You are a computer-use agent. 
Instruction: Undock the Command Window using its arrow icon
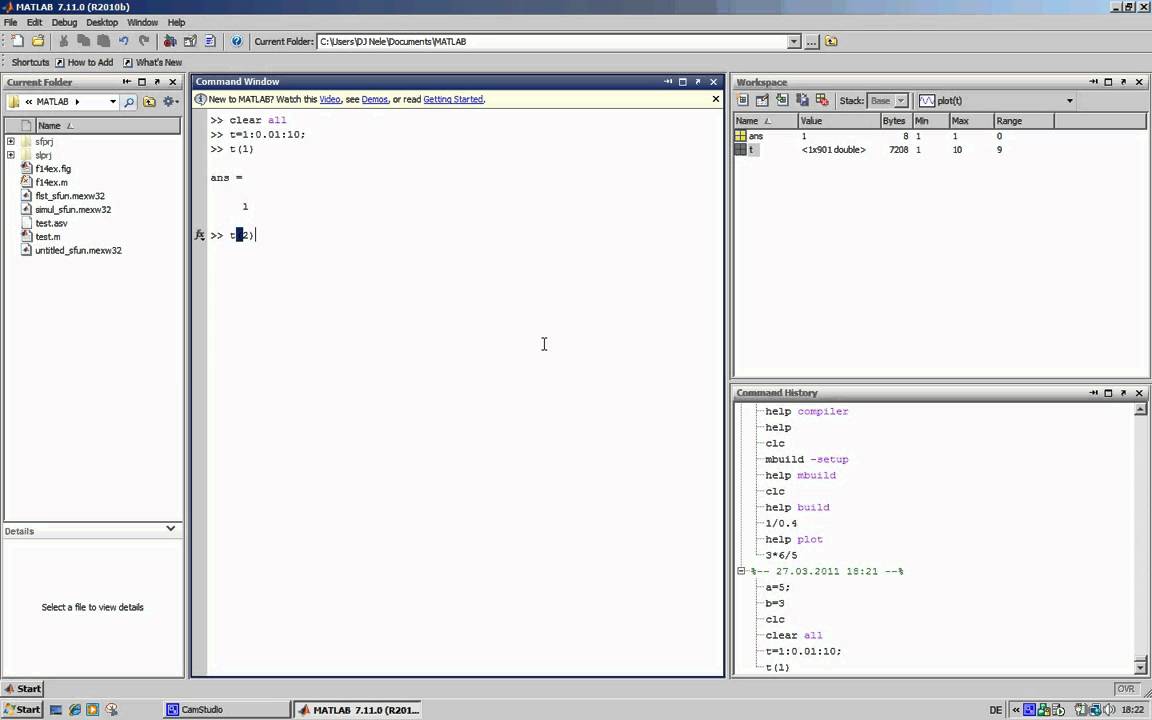point(698,82)
